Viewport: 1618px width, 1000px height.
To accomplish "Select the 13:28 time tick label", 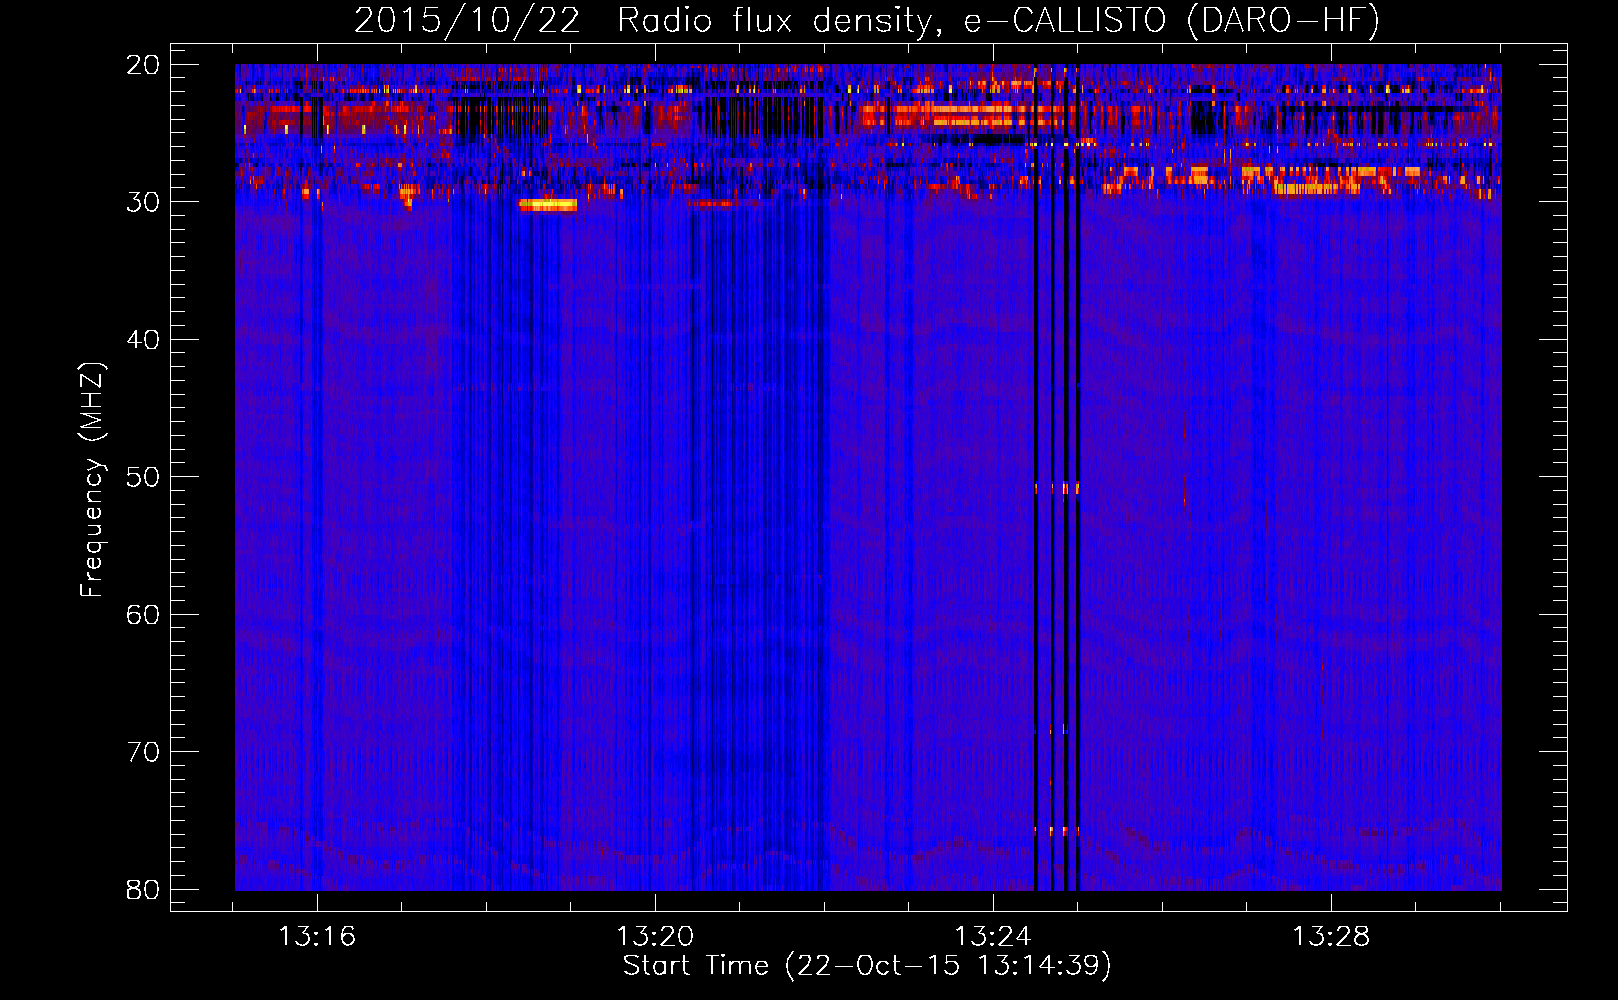I will [x=1331, y=937].
